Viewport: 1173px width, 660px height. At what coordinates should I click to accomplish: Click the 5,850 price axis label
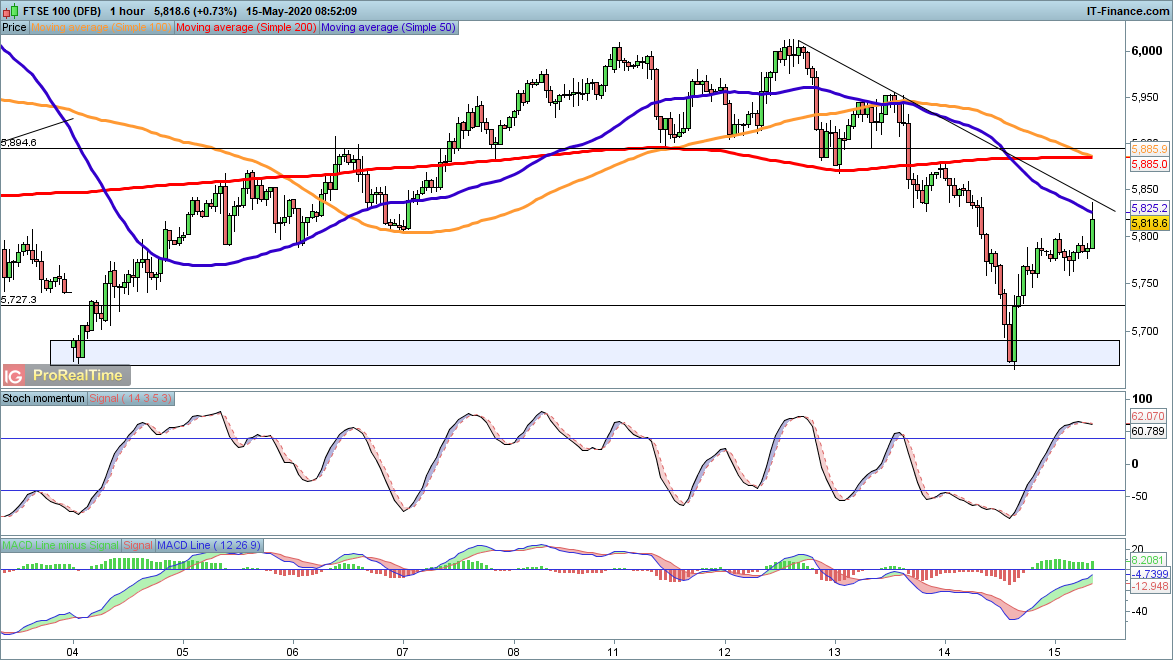(x=1145, y=189)
